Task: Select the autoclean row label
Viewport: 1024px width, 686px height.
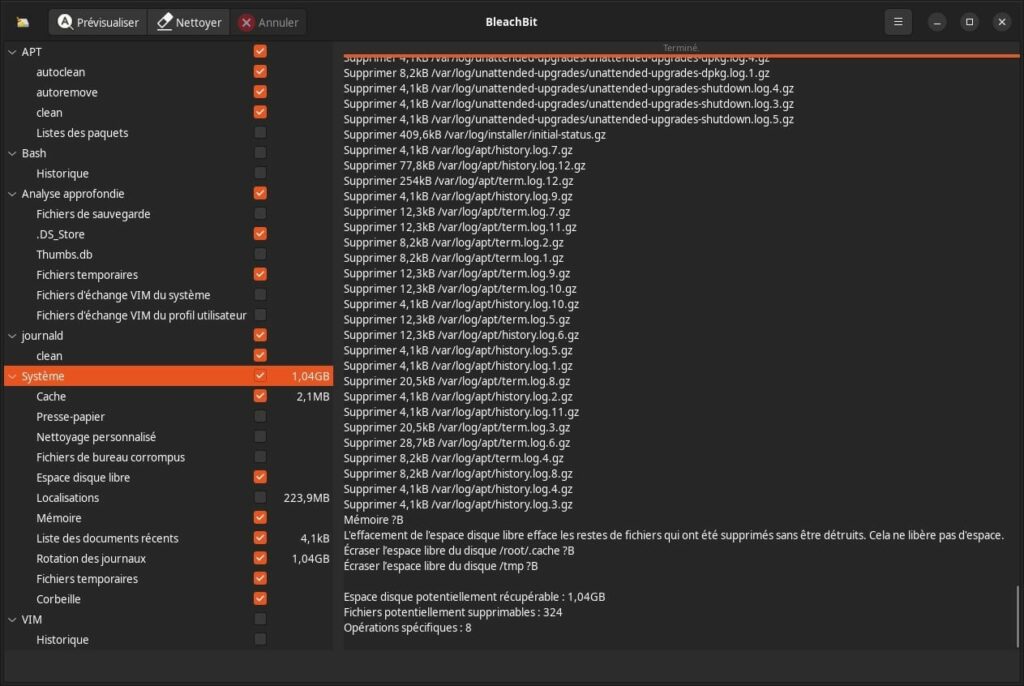Action: 61,72
